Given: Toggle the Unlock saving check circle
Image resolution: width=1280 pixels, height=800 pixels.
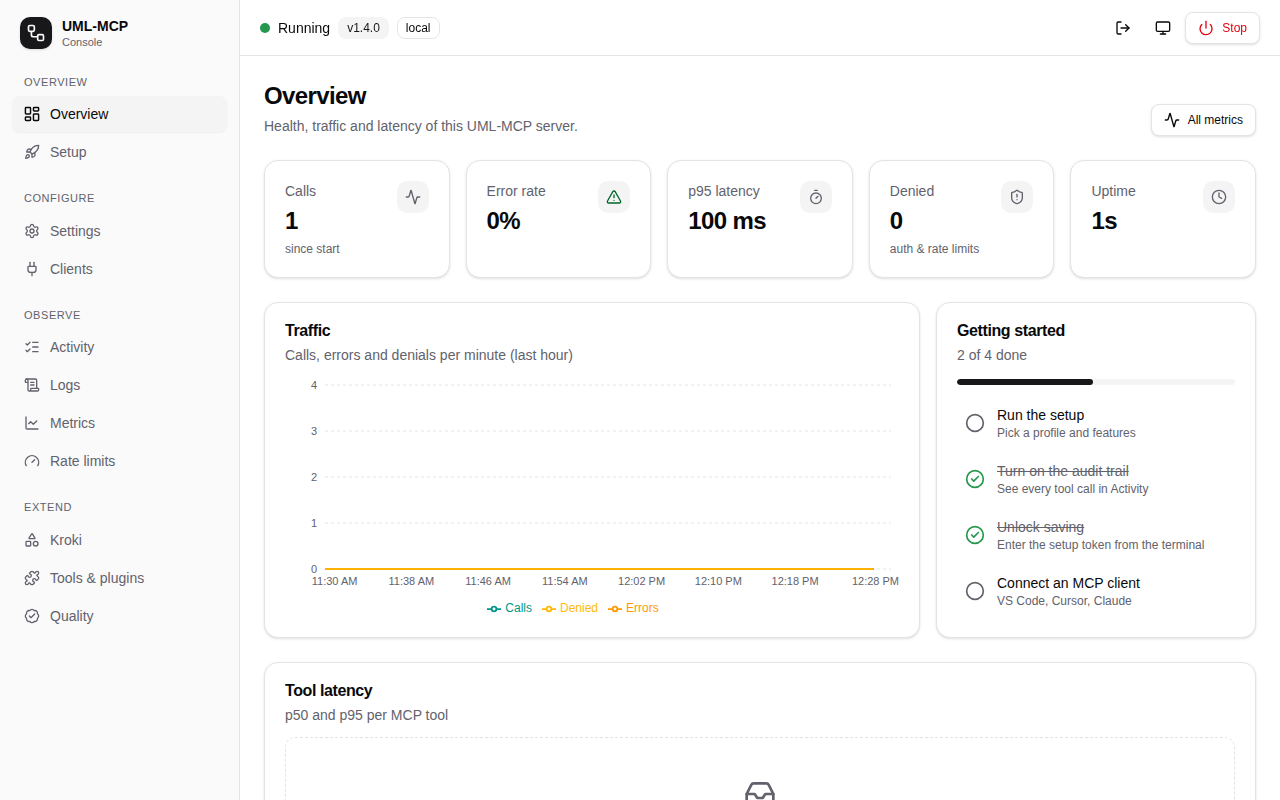Looking at the screenshot, I should coord(975,535).
